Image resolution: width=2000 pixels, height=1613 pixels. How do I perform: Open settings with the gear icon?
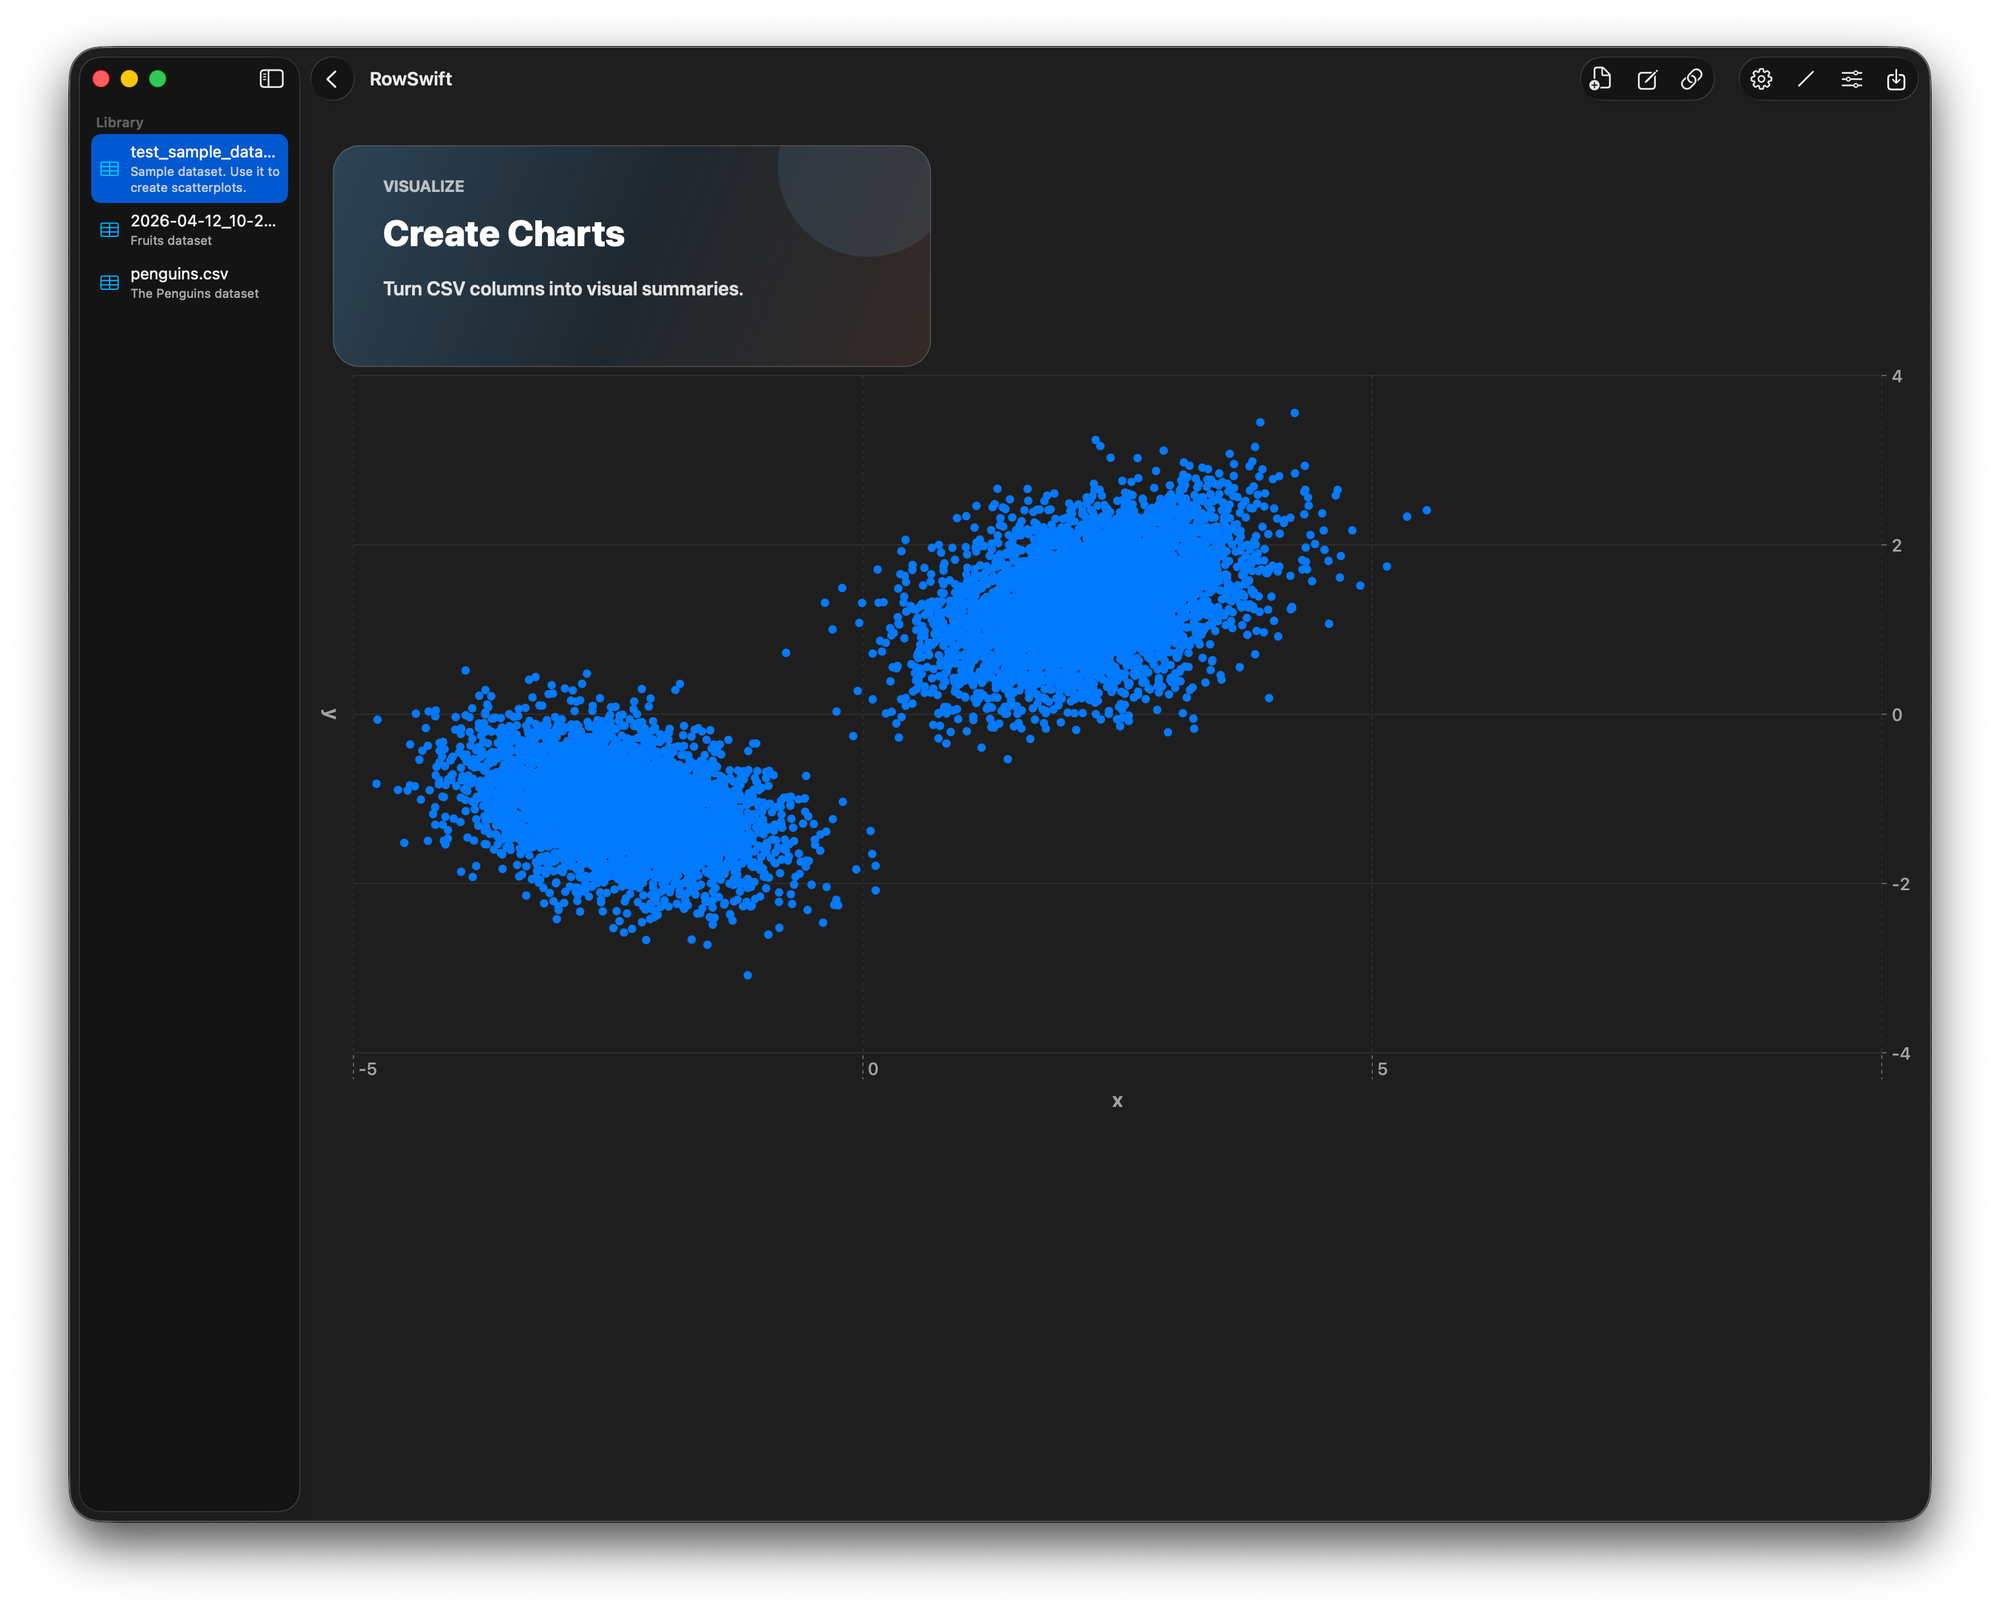[1761, 79]
